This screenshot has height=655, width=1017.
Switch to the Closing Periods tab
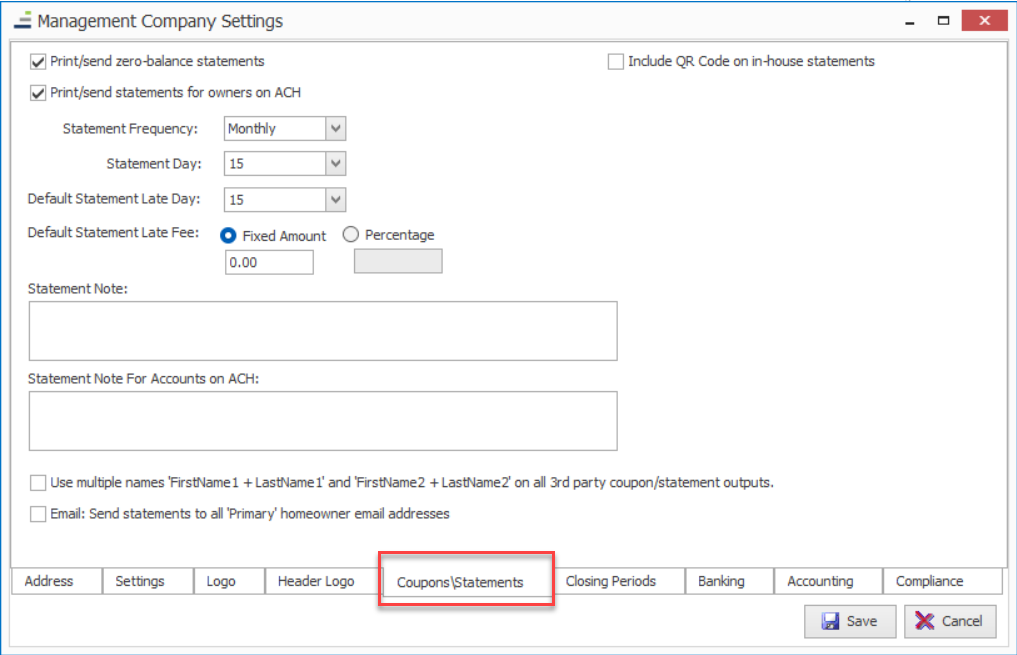610,581
